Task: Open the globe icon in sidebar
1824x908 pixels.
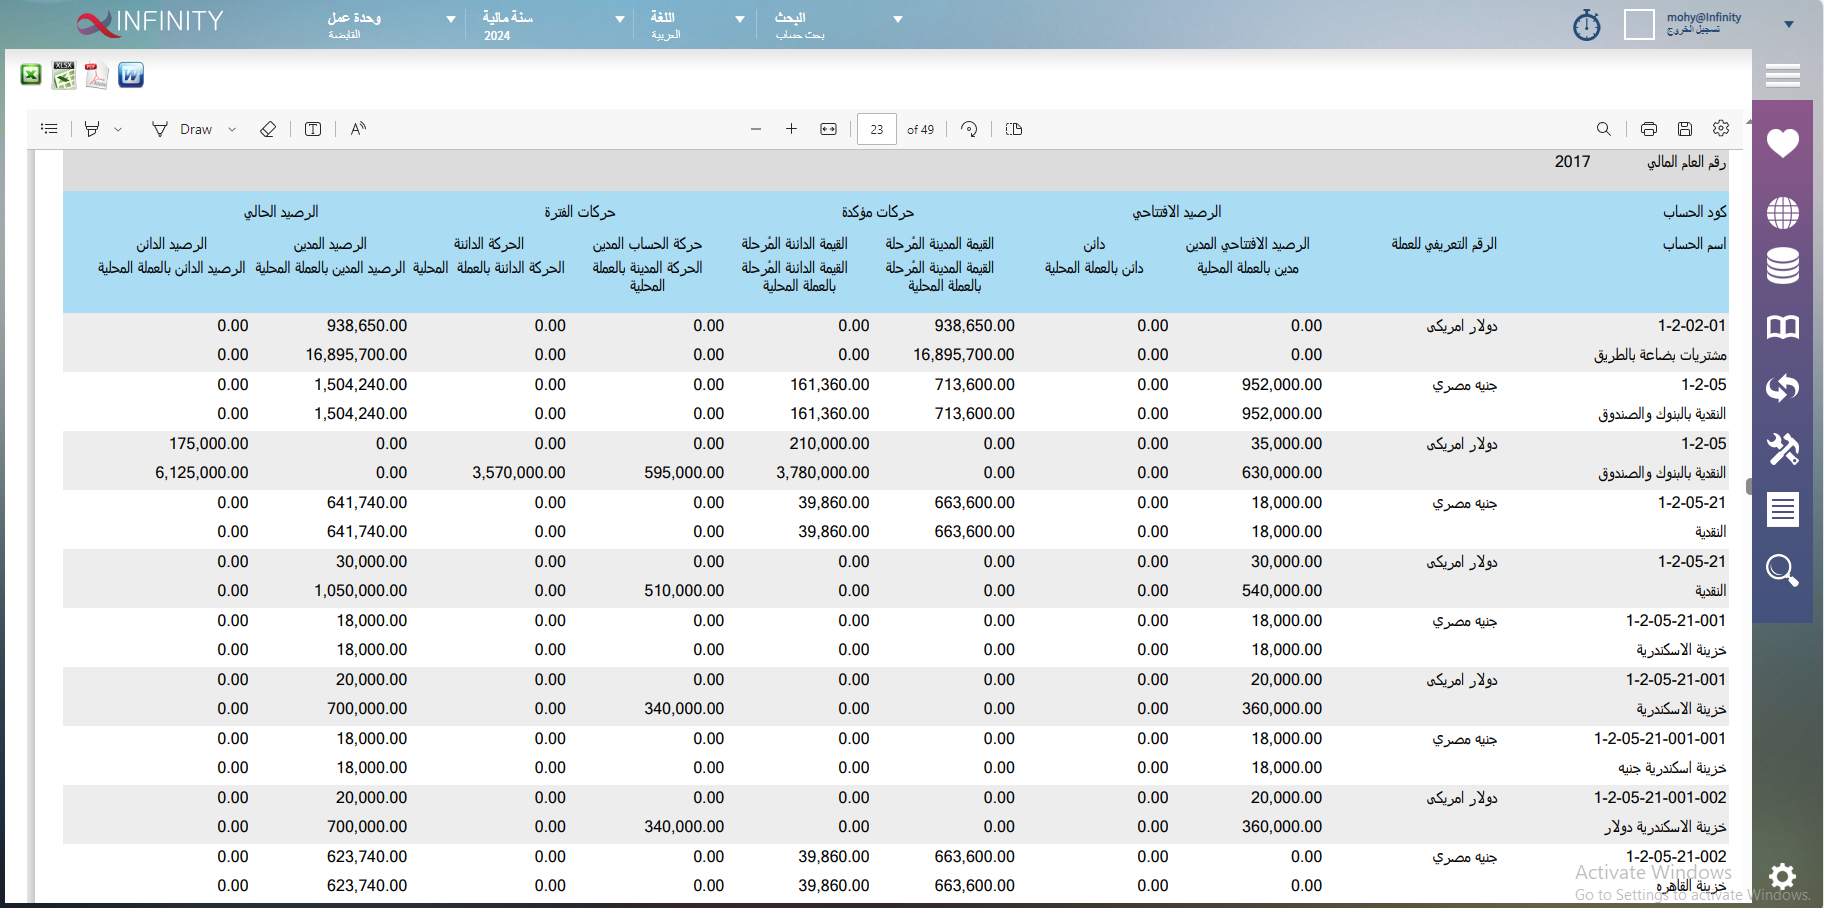Action: (x=1783, y=213)
